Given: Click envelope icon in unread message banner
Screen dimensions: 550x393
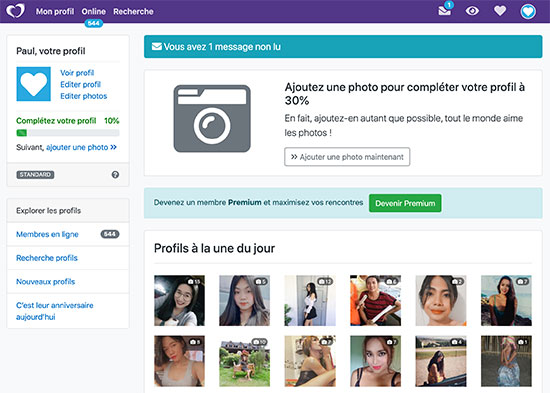Looking at the screenshot, I should (x=157, y=46).
